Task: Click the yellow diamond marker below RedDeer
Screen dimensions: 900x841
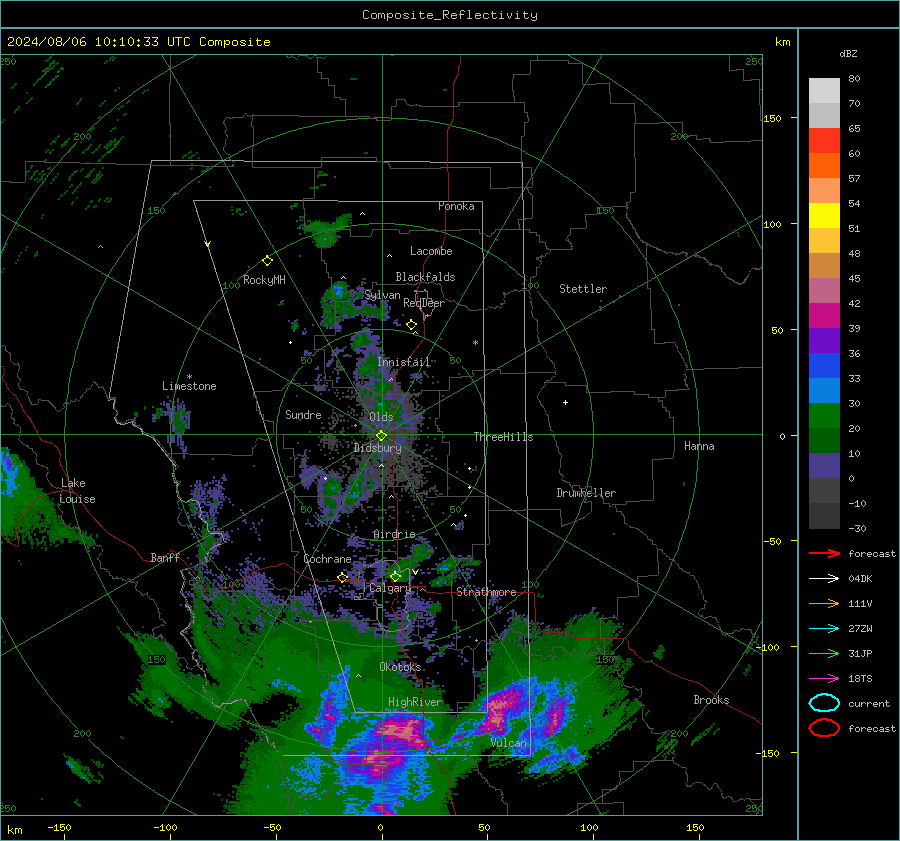Action: click(412, 325)
